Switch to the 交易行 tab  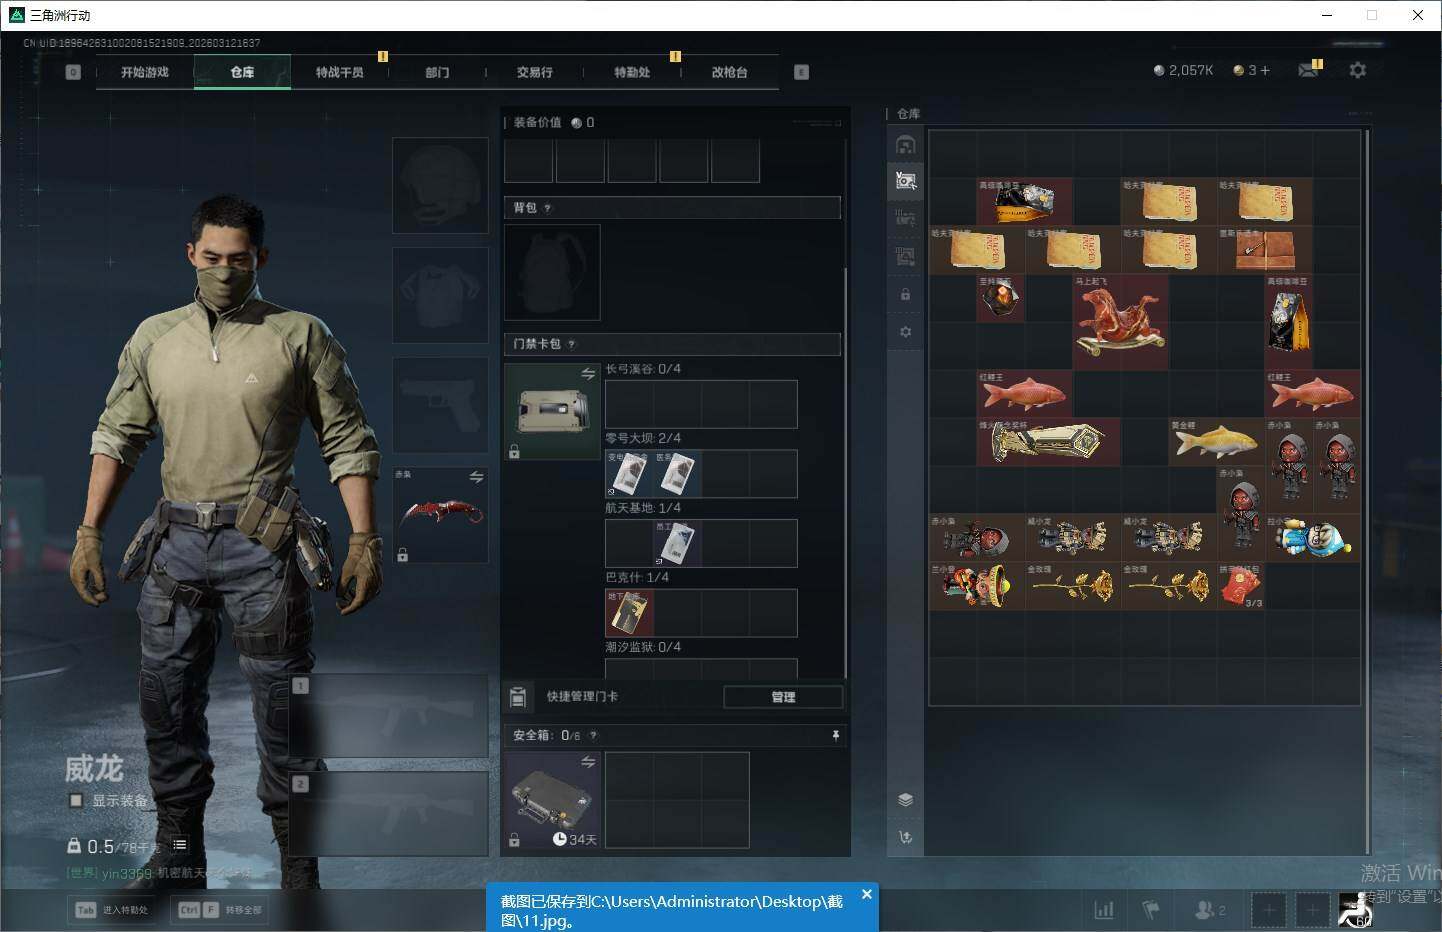(x=535, y=72)
